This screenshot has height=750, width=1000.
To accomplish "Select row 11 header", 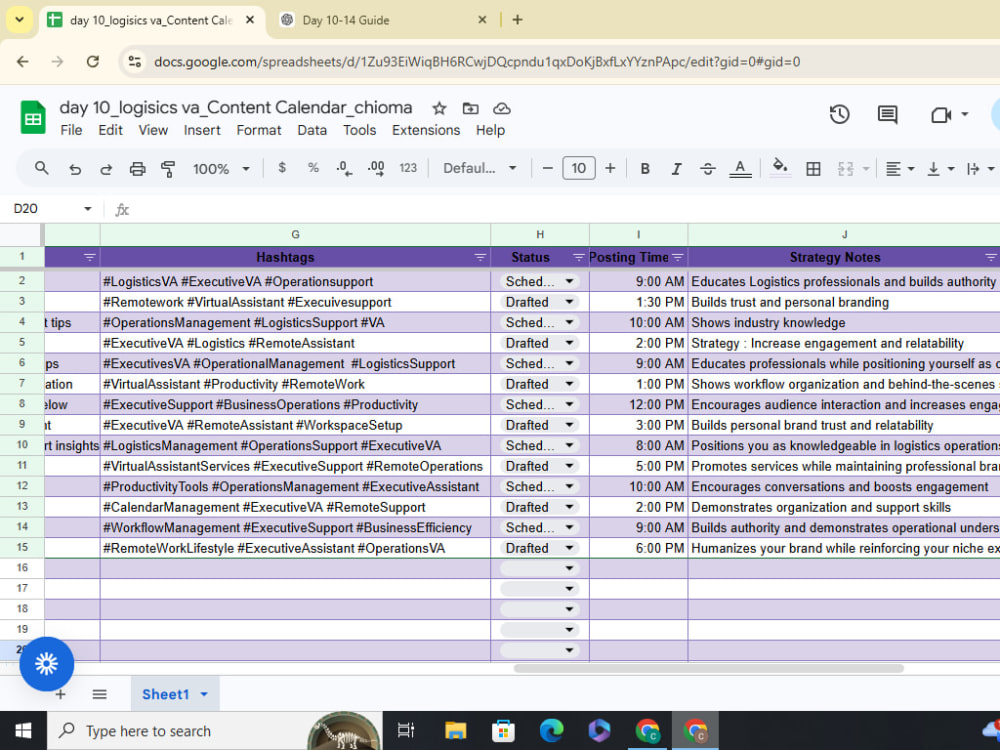I will pos(22,466).
